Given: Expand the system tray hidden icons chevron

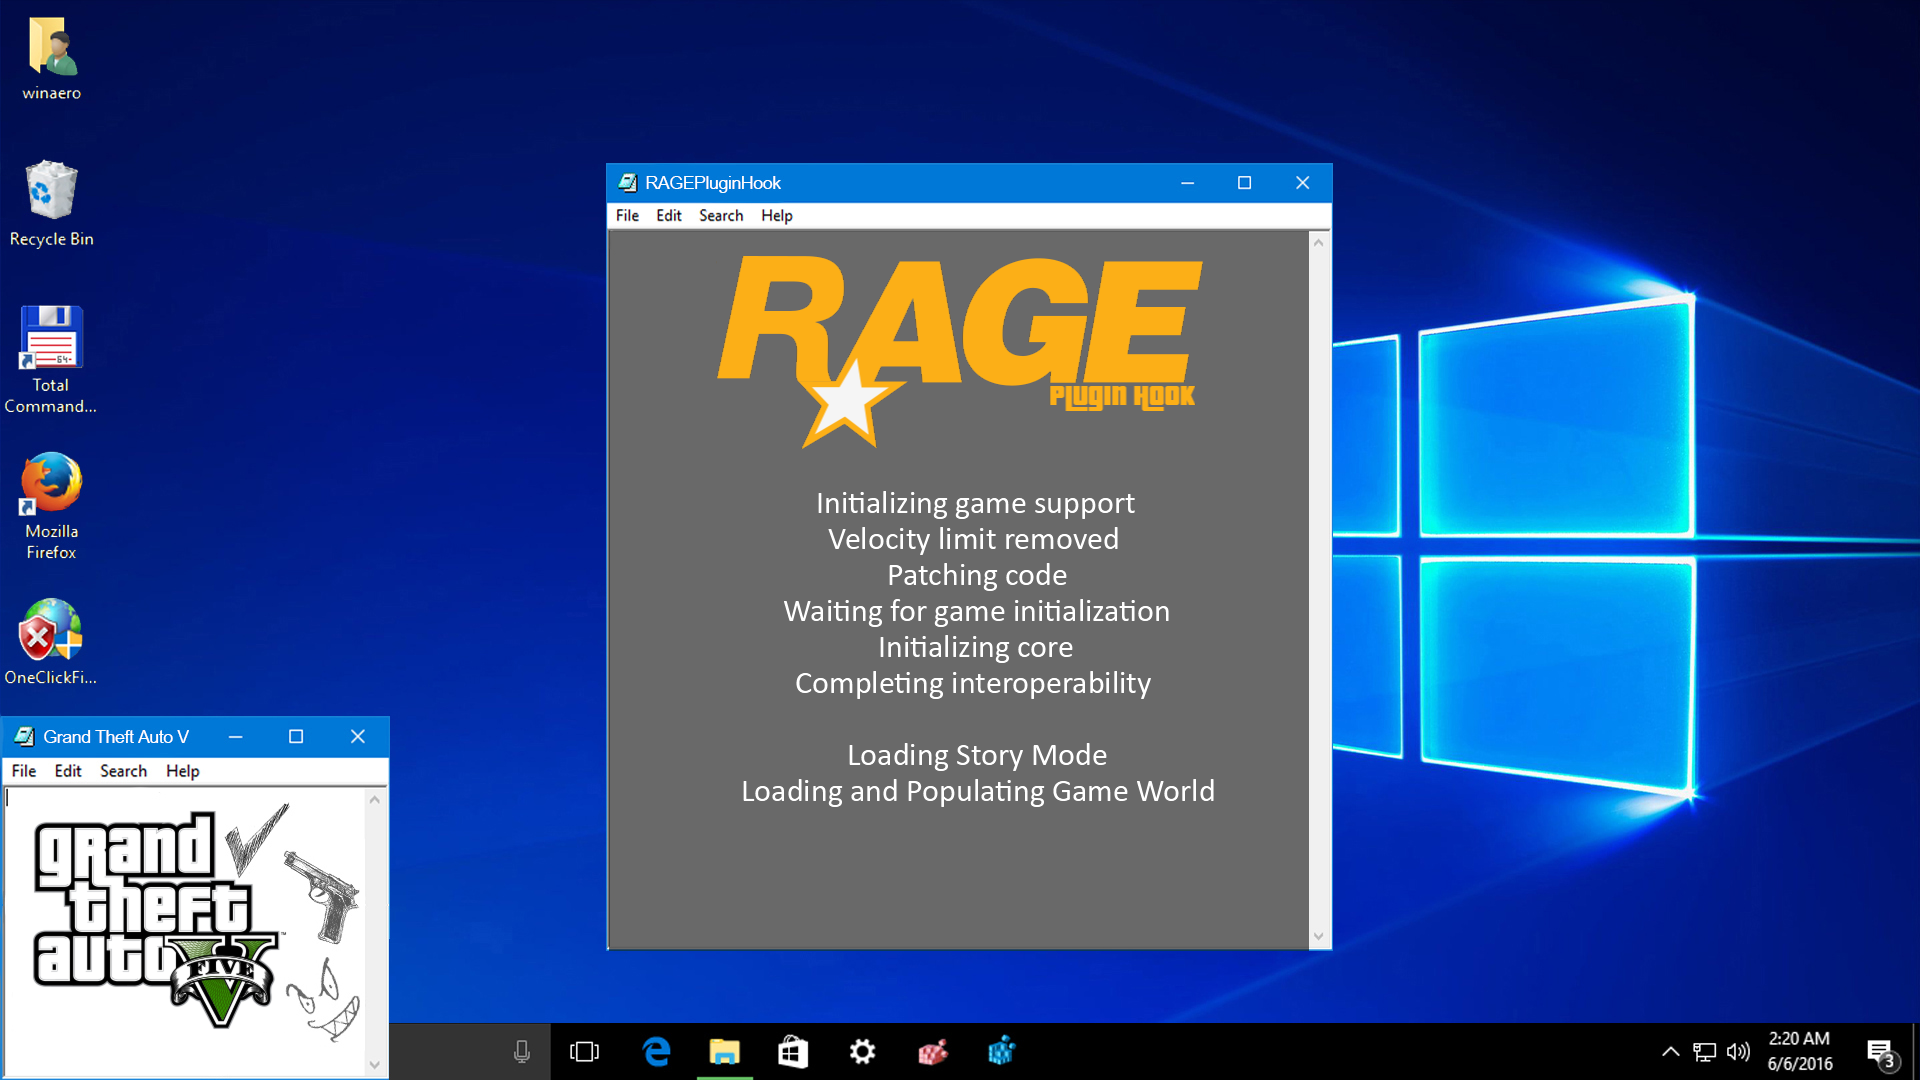Looking at the screenshot, I should pyautogui.click(x=1670, y=1051).
